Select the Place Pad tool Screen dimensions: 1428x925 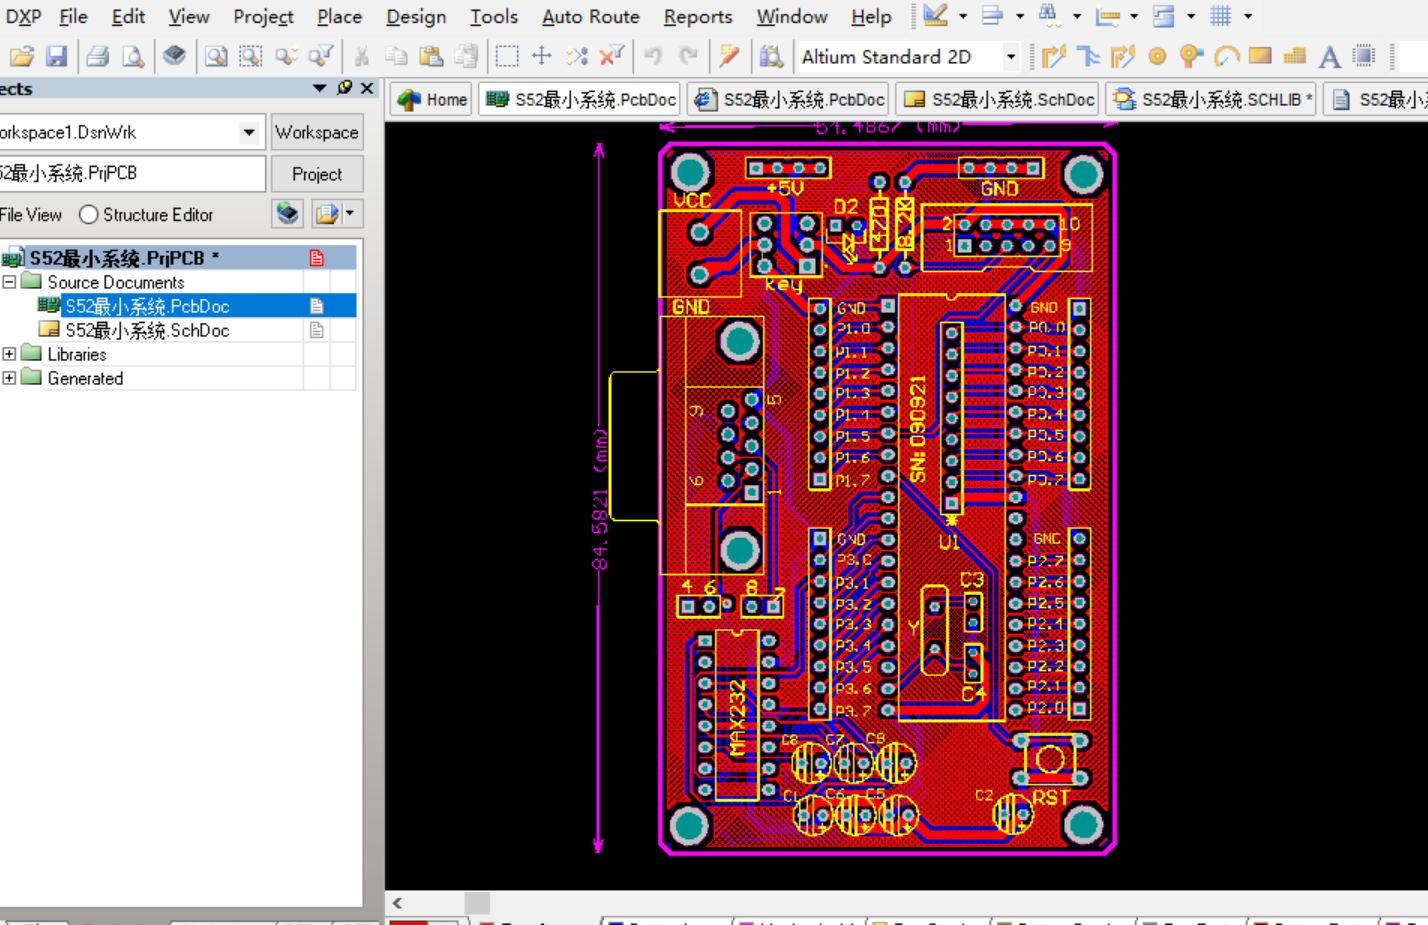(x=1157, y=56)
